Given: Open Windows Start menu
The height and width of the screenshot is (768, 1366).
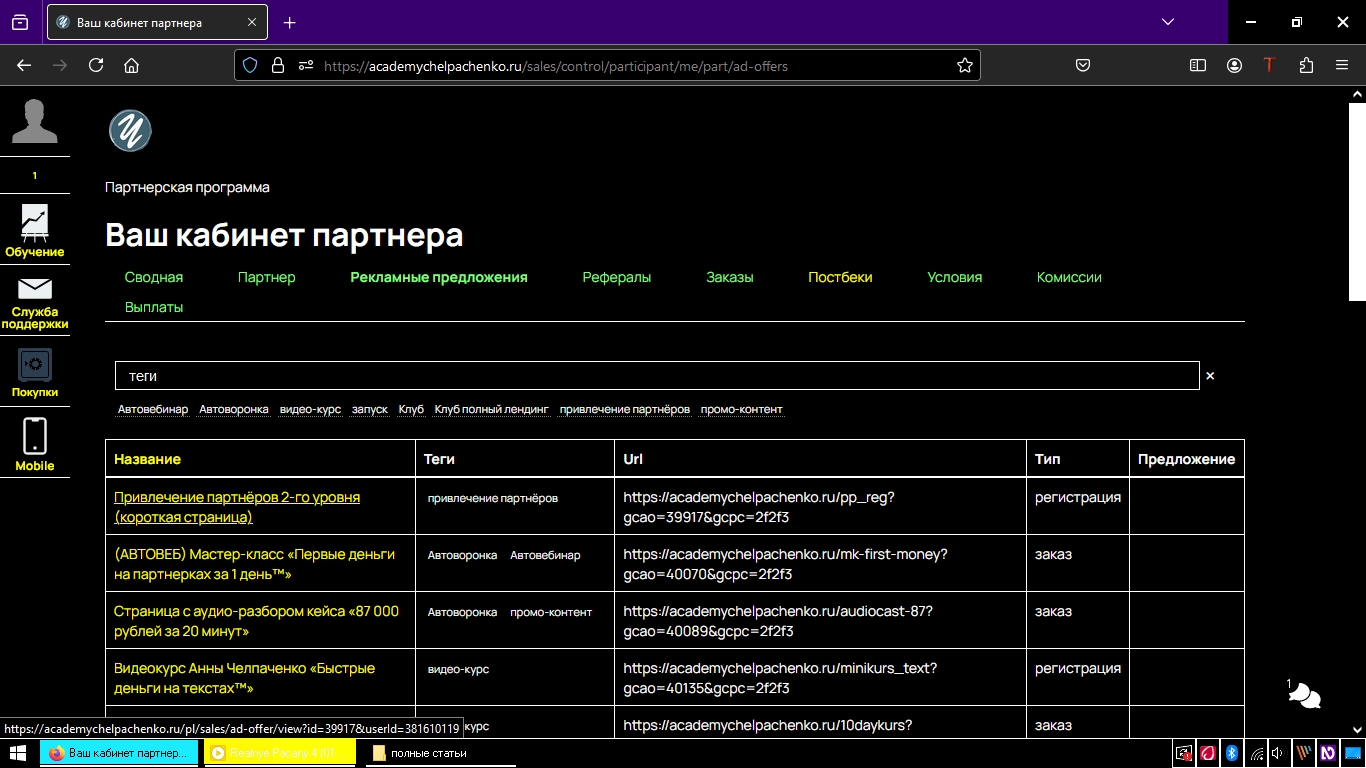Looking at the screenshot, I should (x=18, y=753).
